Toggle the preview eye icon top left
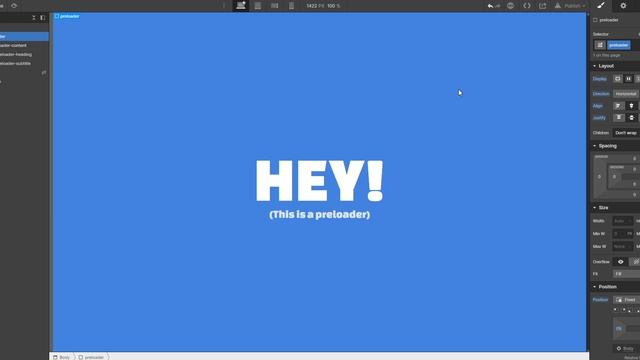Image resolution: width=640 pixels, height=360 pixels. [14, 6]
